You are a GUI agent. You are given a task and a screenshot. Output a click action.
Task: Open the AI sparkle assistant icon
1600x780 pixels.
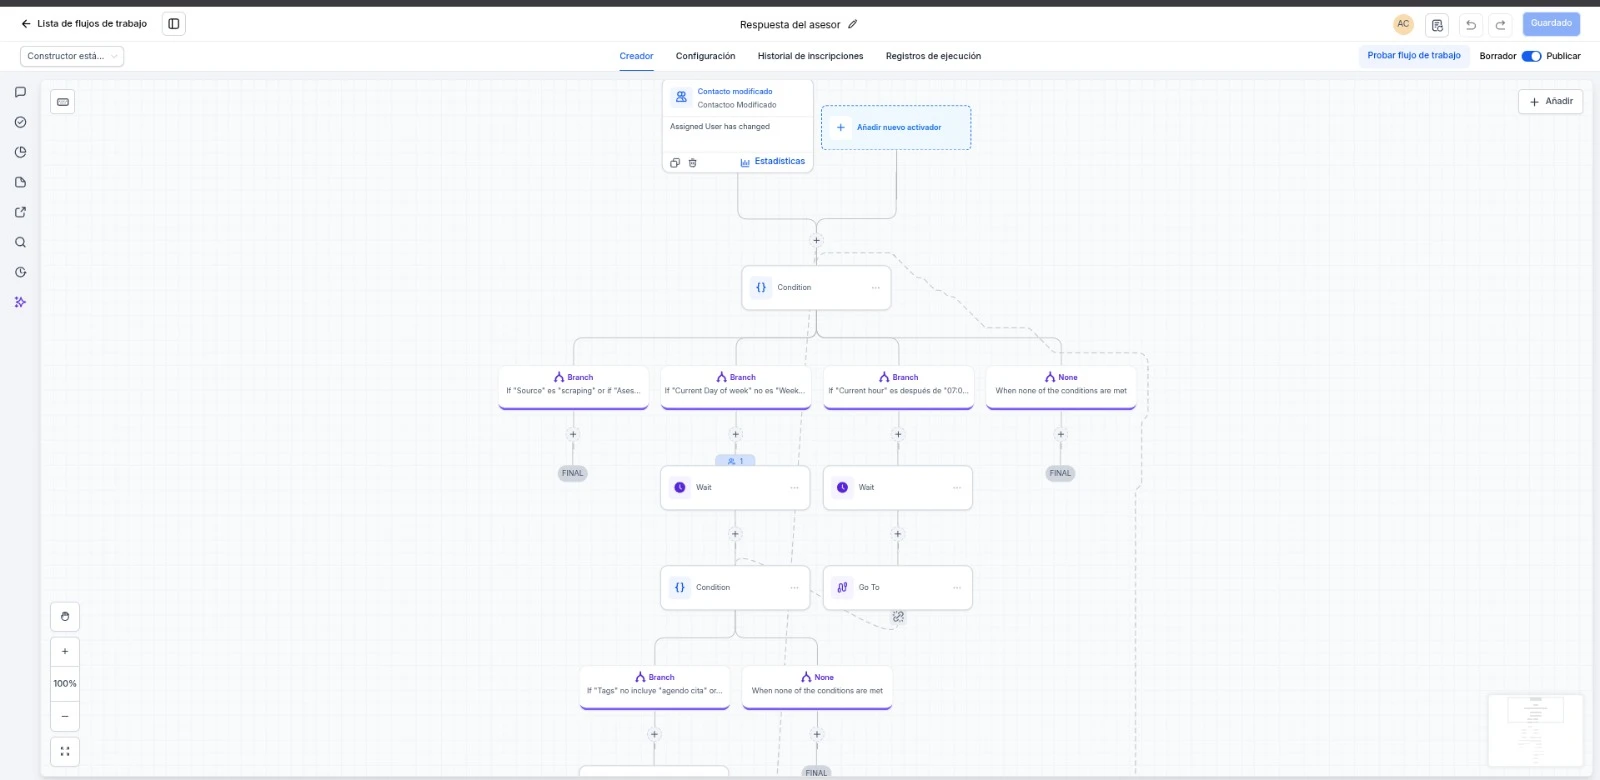pyautogui.click(x=20, y=302)
